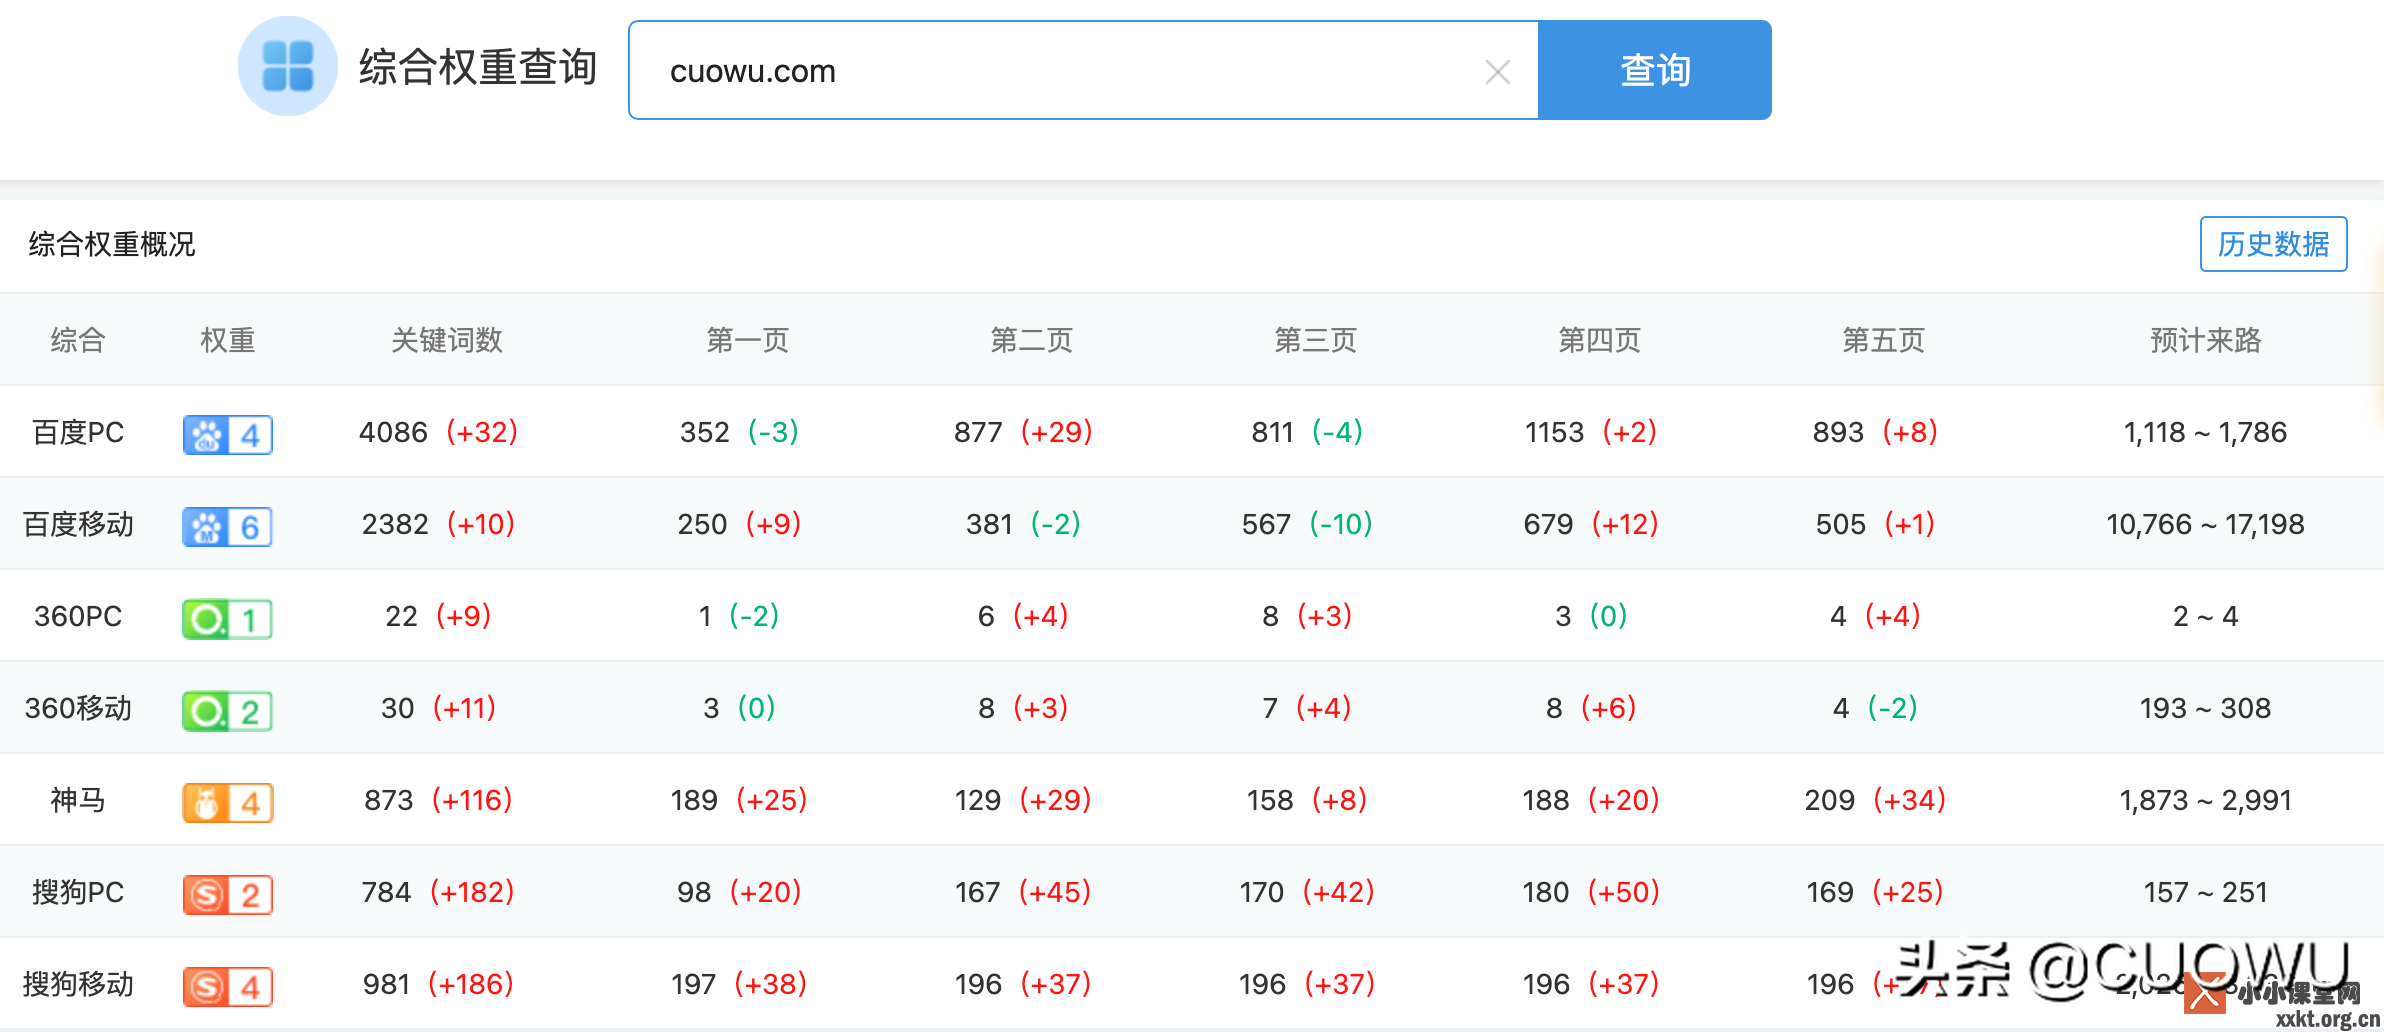
Task: Click the 193 ~ 308 traffic estimate
Action: click(x=2205, y=708)
